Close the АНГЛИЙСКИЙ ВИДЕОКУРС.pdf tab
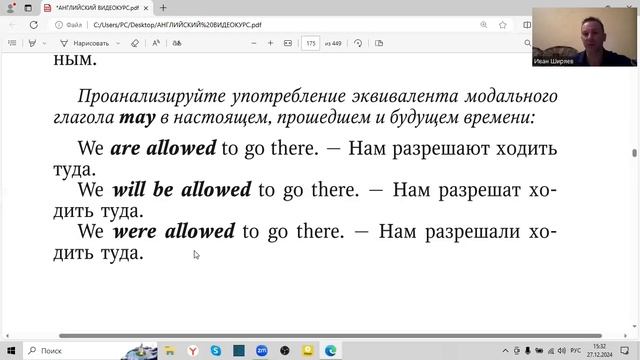 pos(146,8)
